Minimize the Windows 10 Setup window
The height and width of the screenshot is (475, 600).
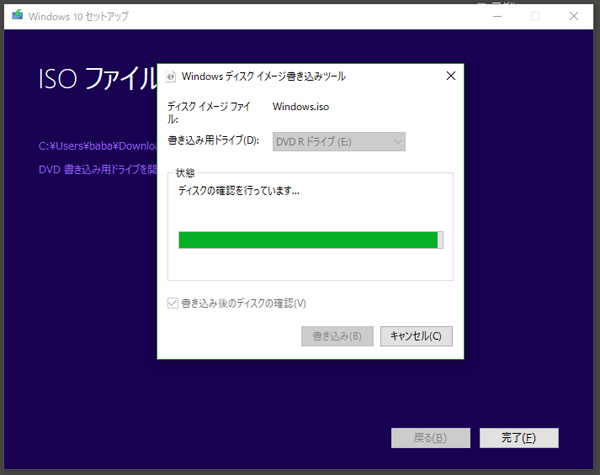497,16
